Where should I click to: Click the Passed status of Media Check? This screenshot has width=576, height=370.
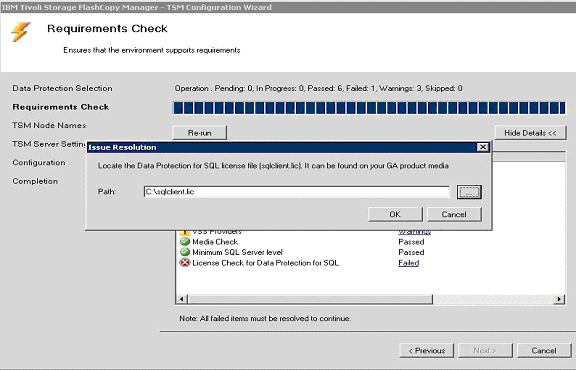pyautogui.click(x=411, y=242)
